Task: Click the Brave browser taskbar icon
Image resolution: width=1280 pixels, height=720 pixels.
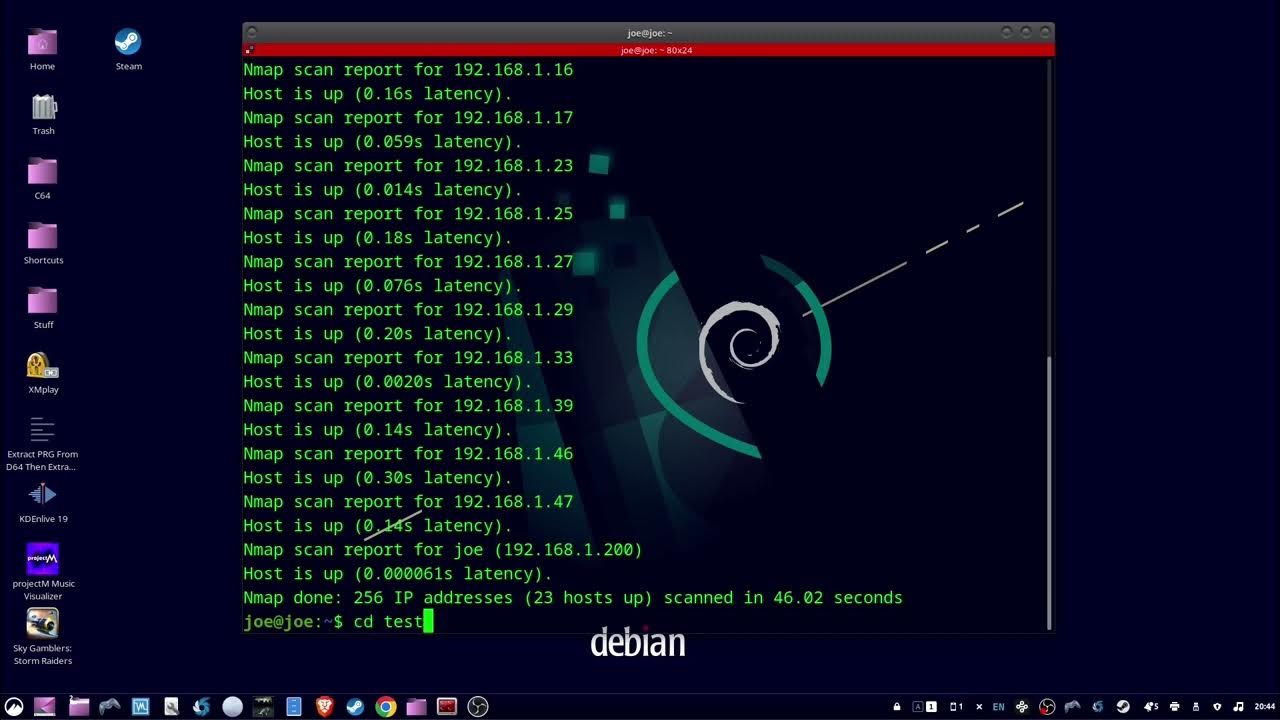Action: pos(325,706)
